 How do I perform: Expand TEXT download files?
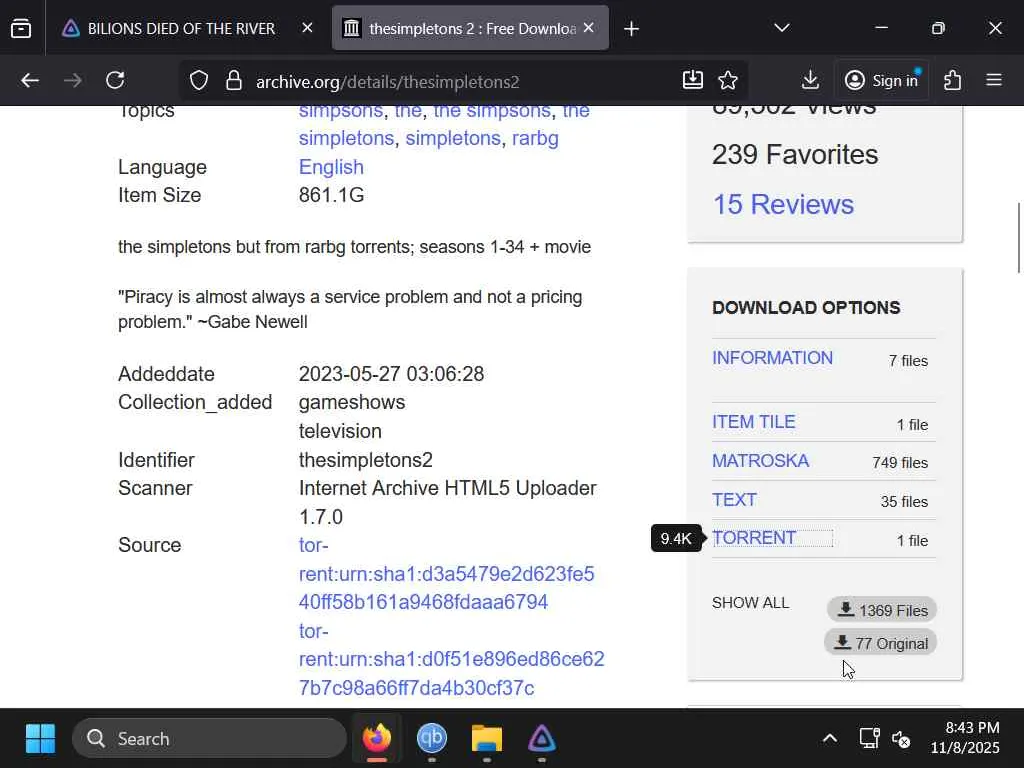pos(734,500)
